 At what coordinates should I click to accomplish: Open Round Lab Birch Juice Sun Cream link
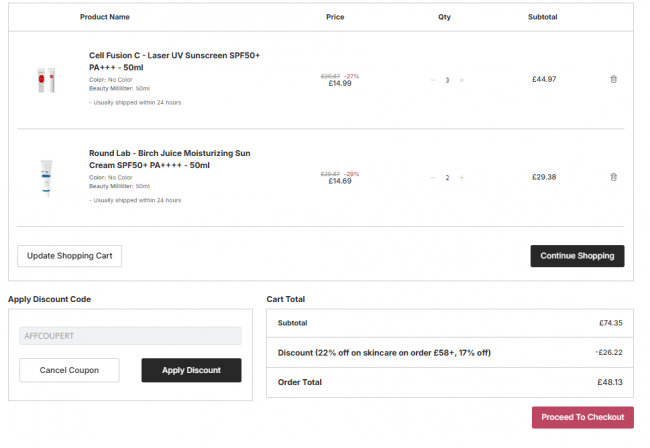pyautogui.click(x=170, y=159)
